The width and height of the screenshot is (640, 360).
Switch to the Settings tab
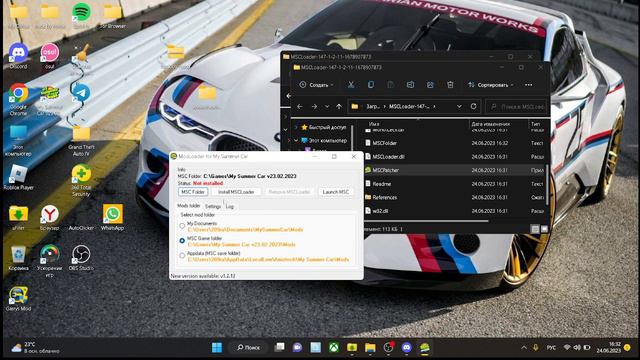pyautogui.click(x=213, y=206)
